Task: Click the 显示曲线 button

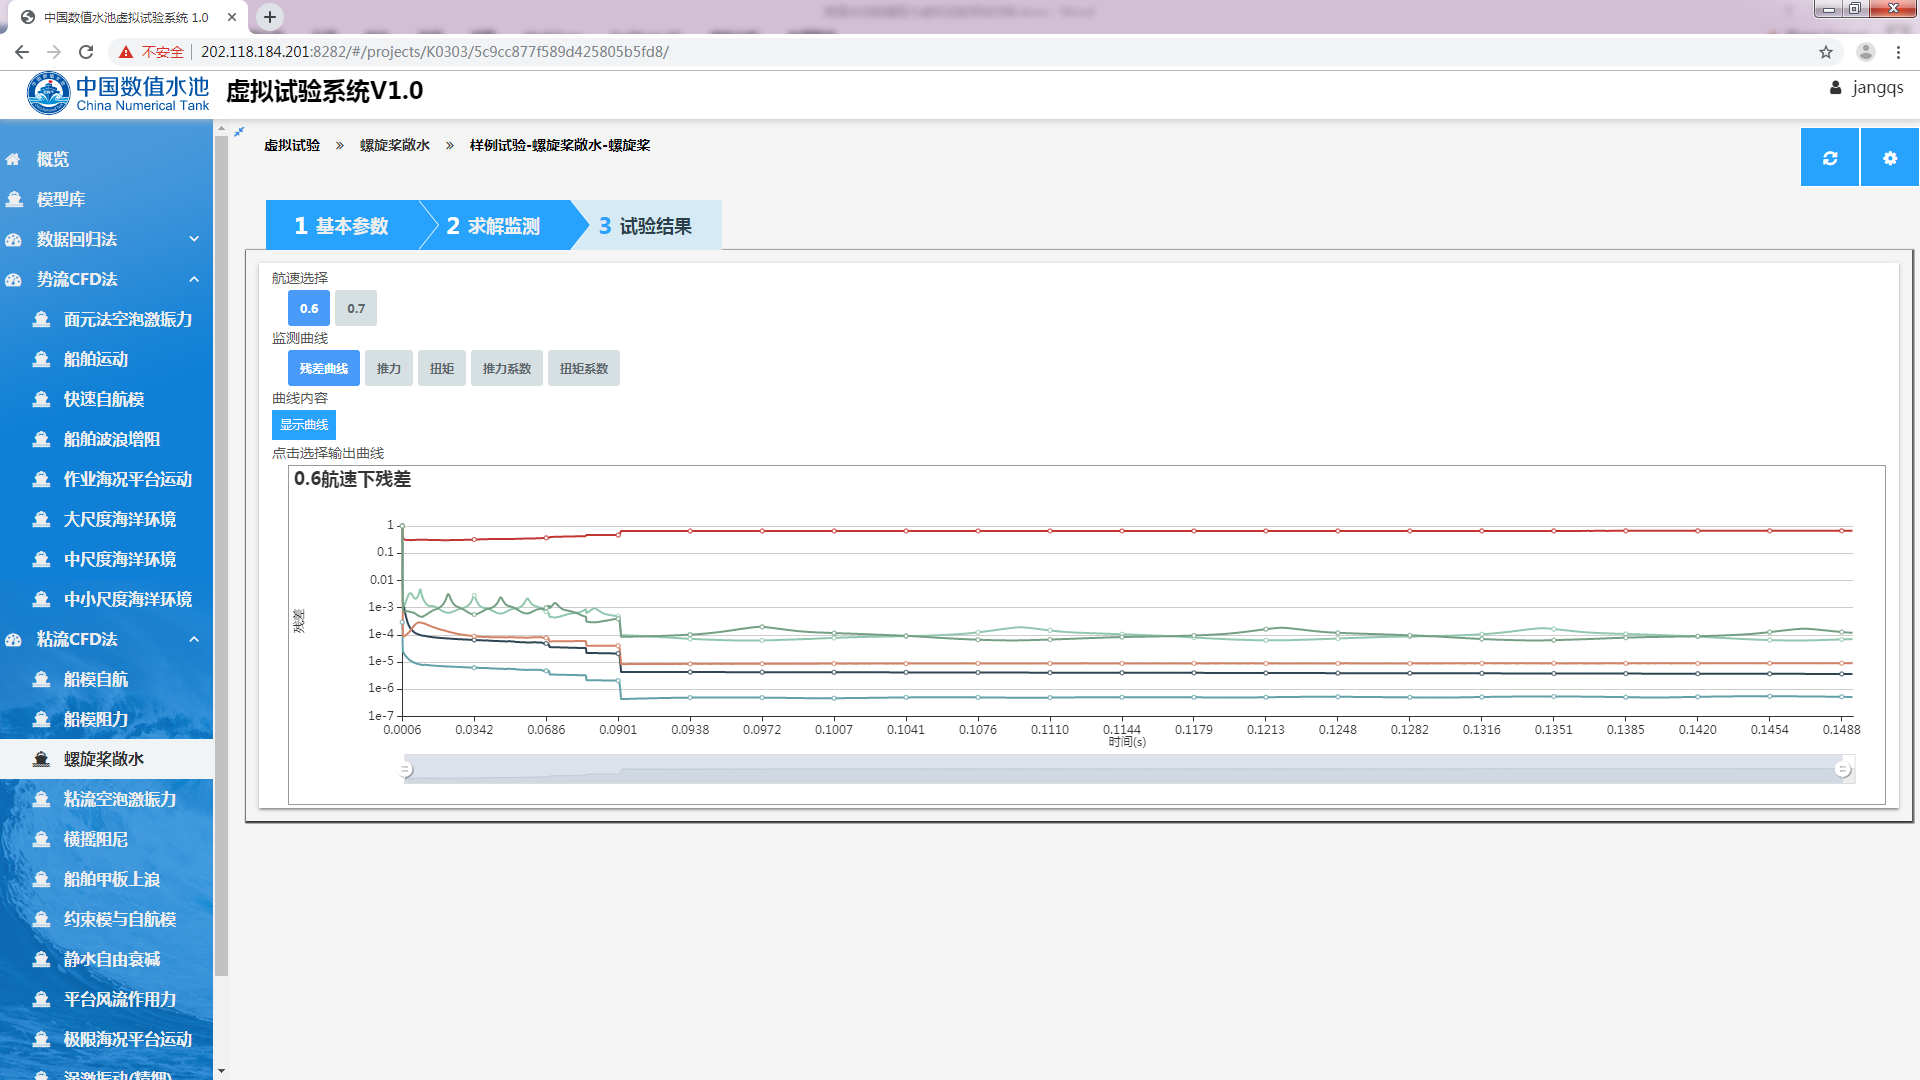Action: [x=303, y=425]
